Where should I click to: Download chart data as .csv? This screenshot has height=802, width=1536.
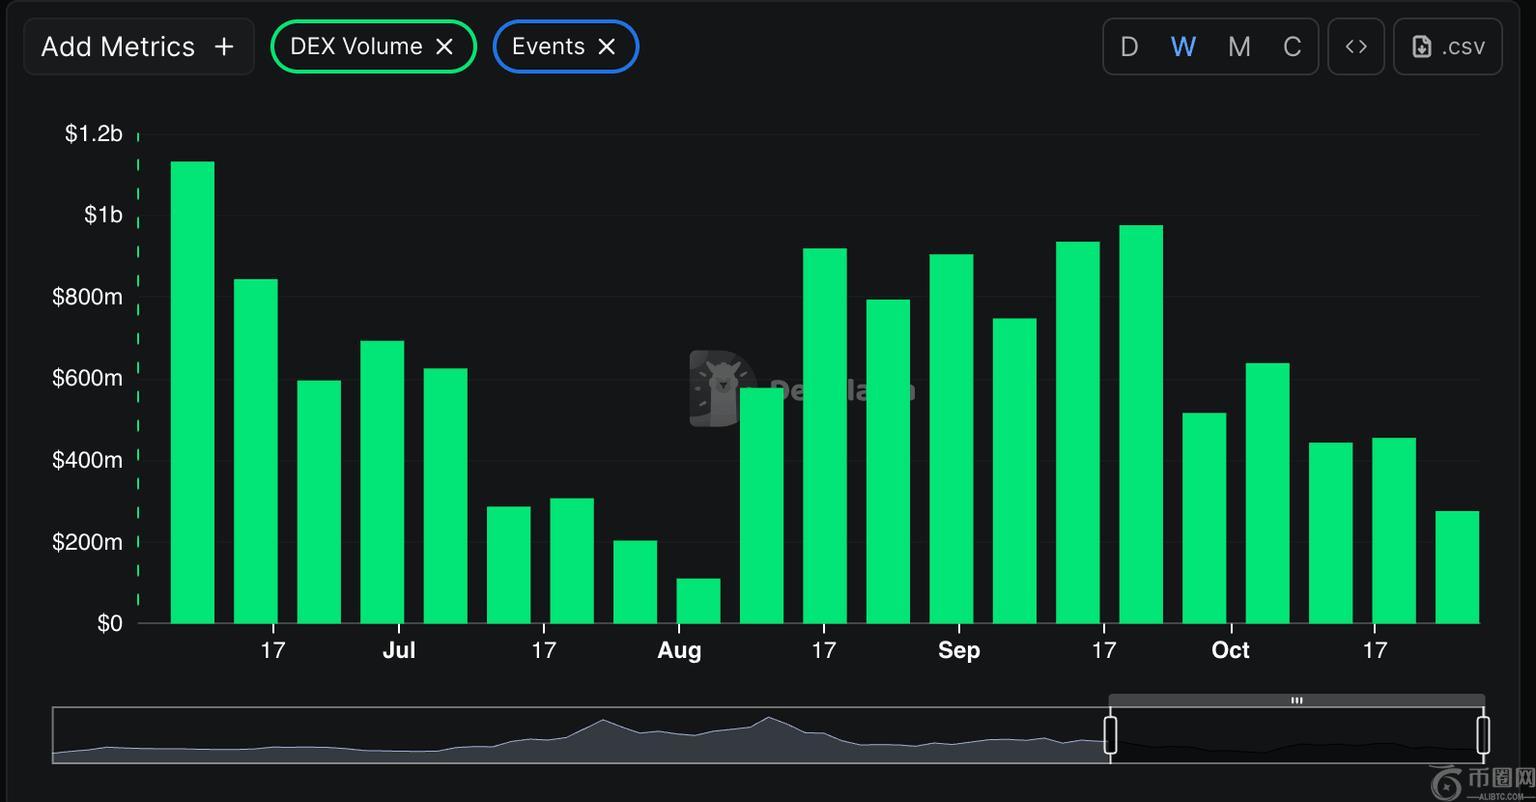click(1447, 47)
